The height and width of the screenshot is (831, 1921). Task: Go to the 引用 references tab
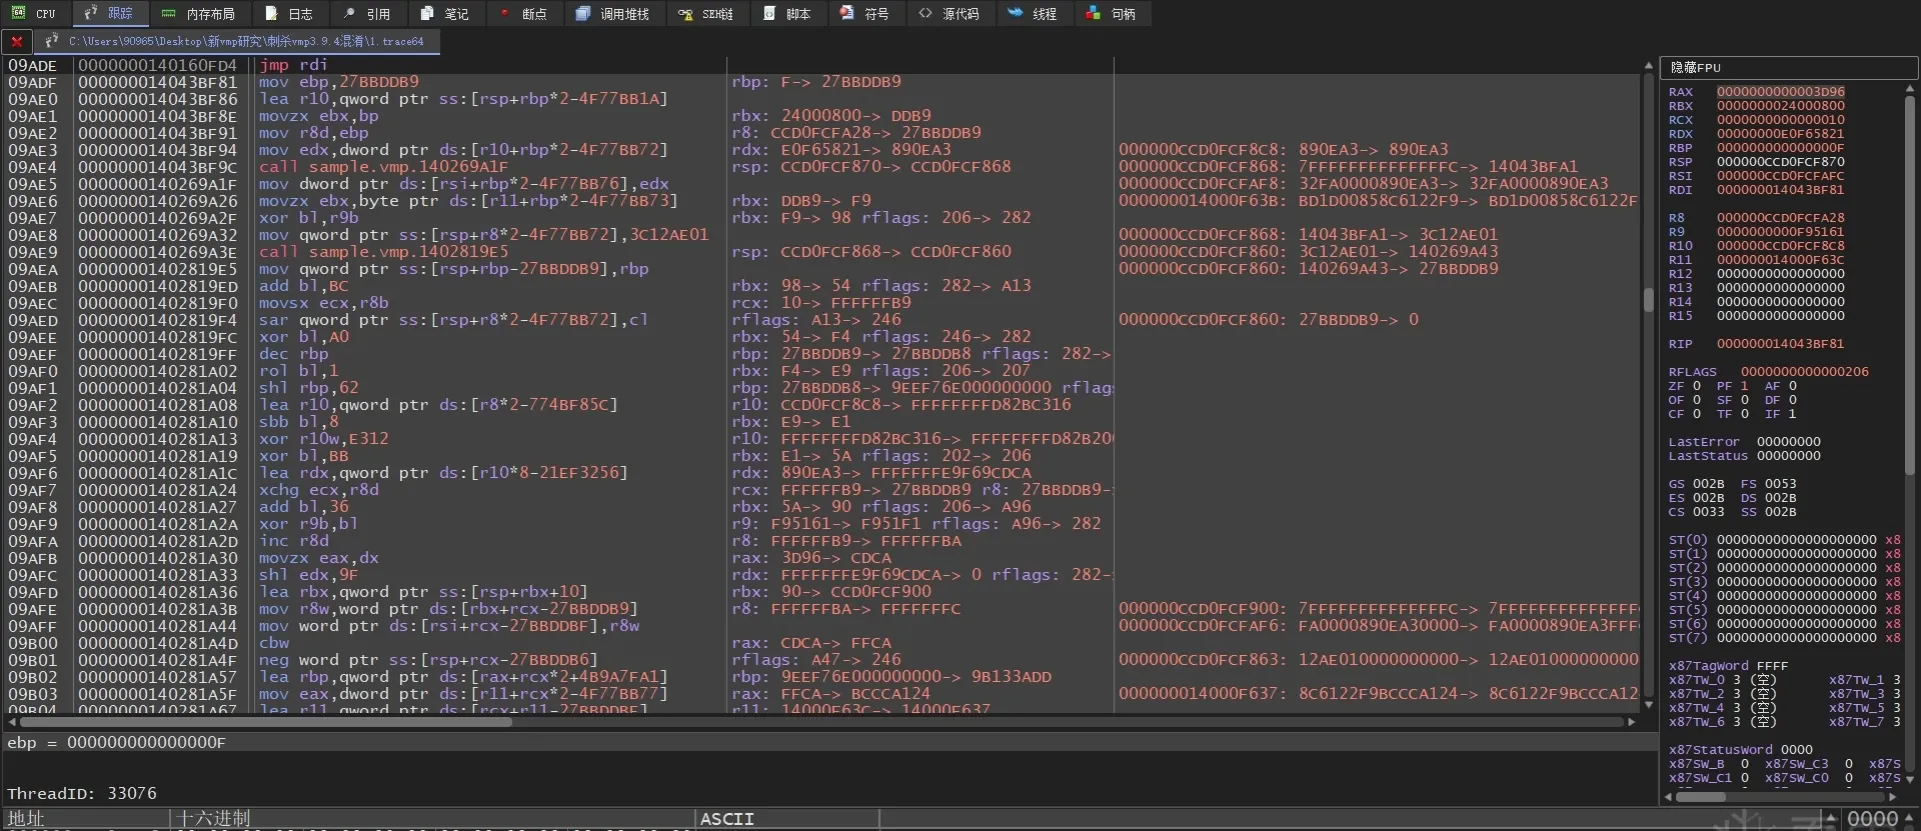coord(366,13)
